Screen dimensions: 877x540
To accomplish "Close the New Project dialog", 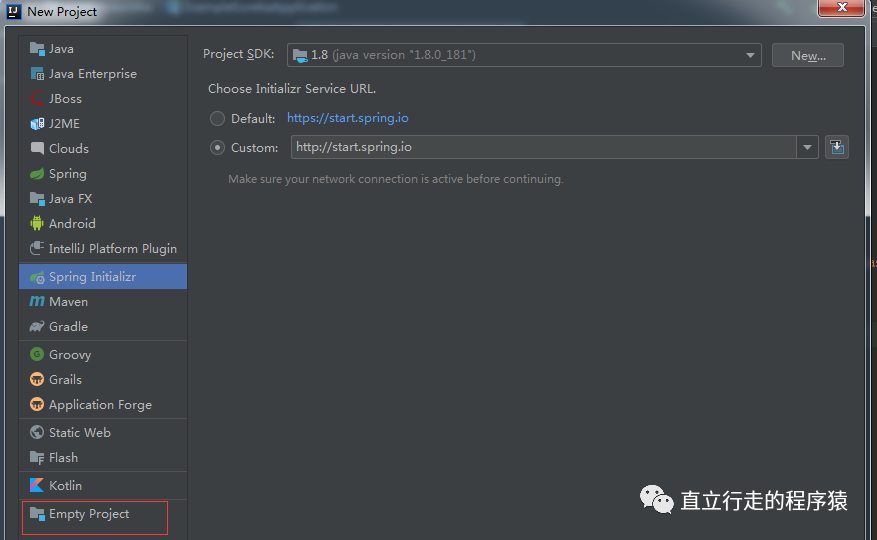I will [841, 8].
